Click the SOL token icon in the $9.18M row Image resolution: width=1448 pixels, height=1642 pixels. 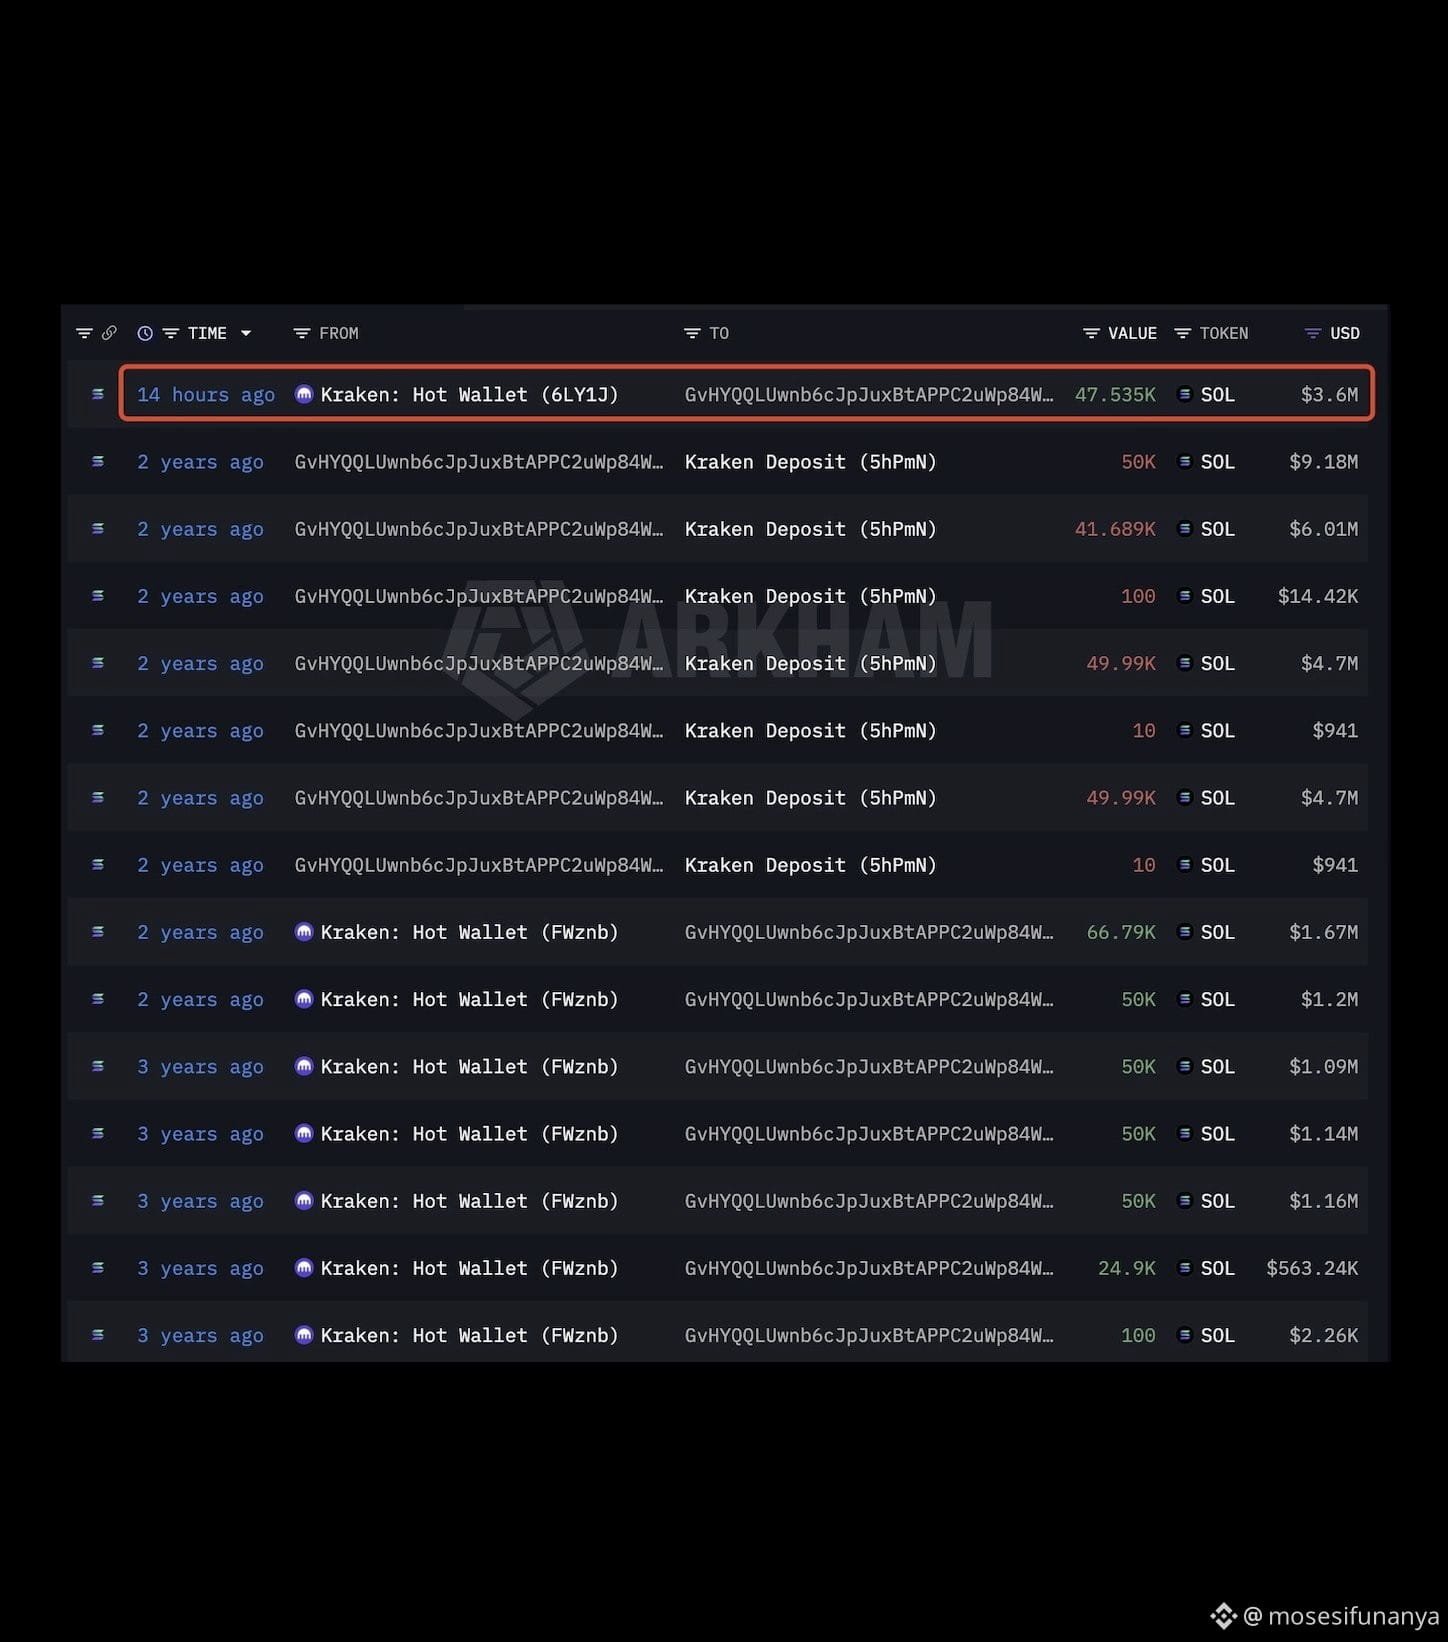click(x=1185, y=461)
